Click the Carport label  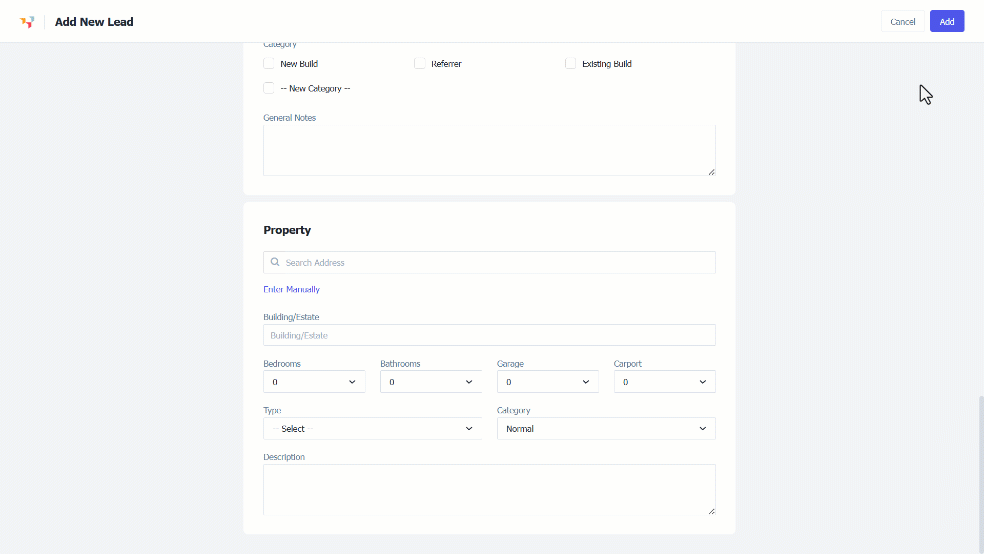[x=628, y=363]
